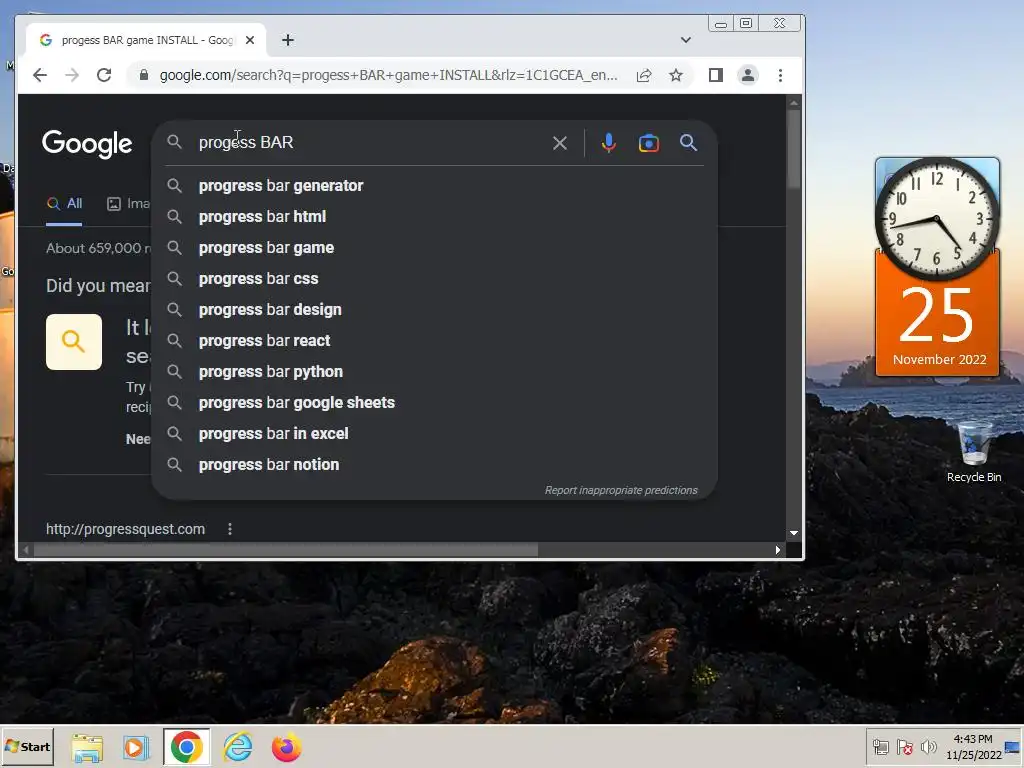1024x768 pixels.
Task: Click into the search text field
Action: coord(372,142)
